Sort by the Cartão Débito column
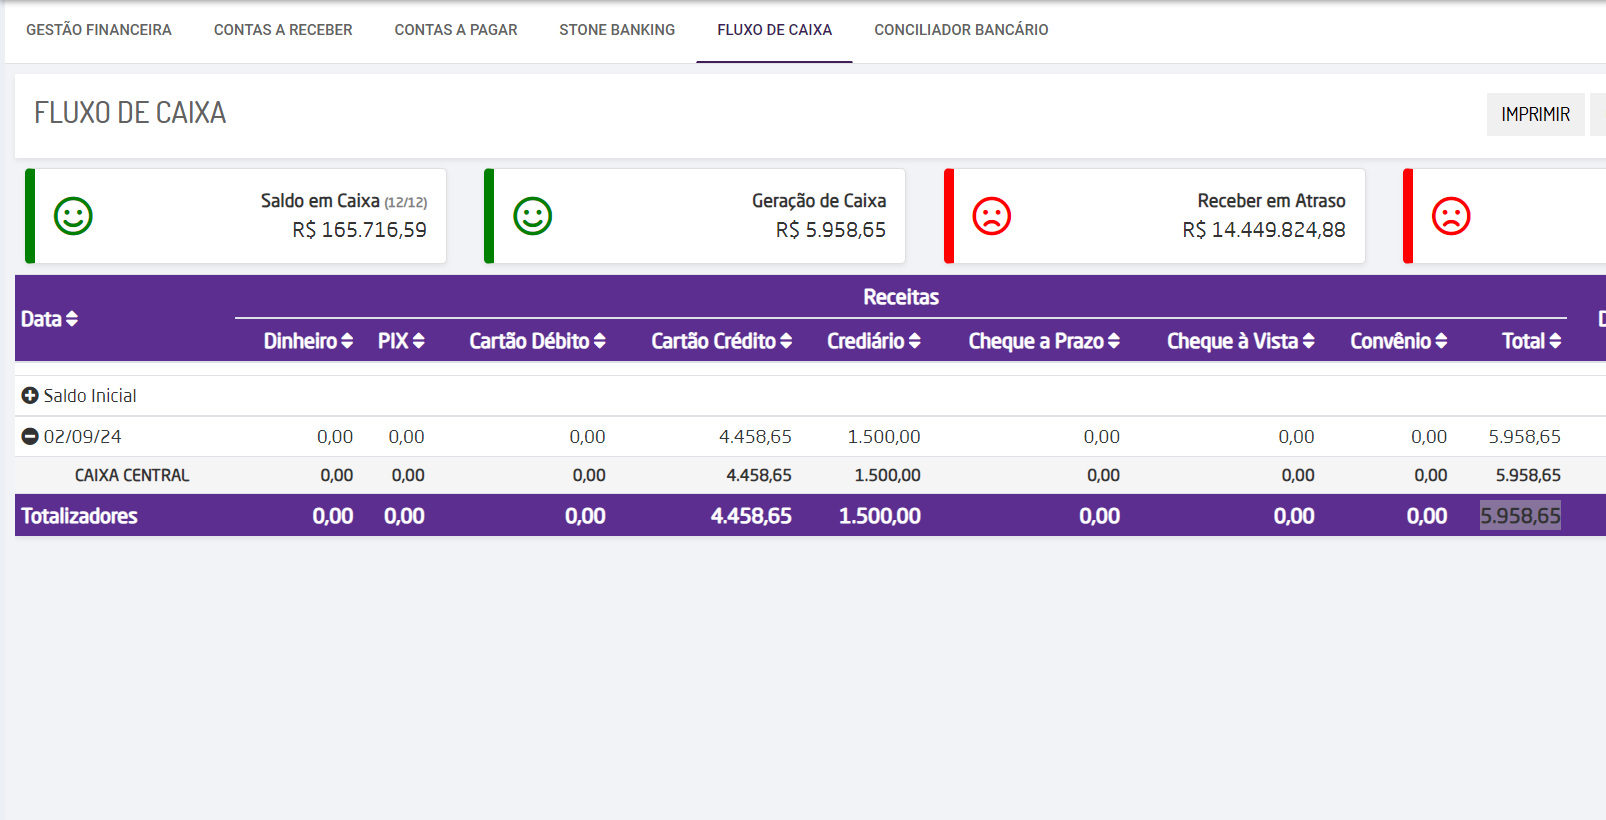The width and height of the screenshot is (1606, 820). [599, 341]
